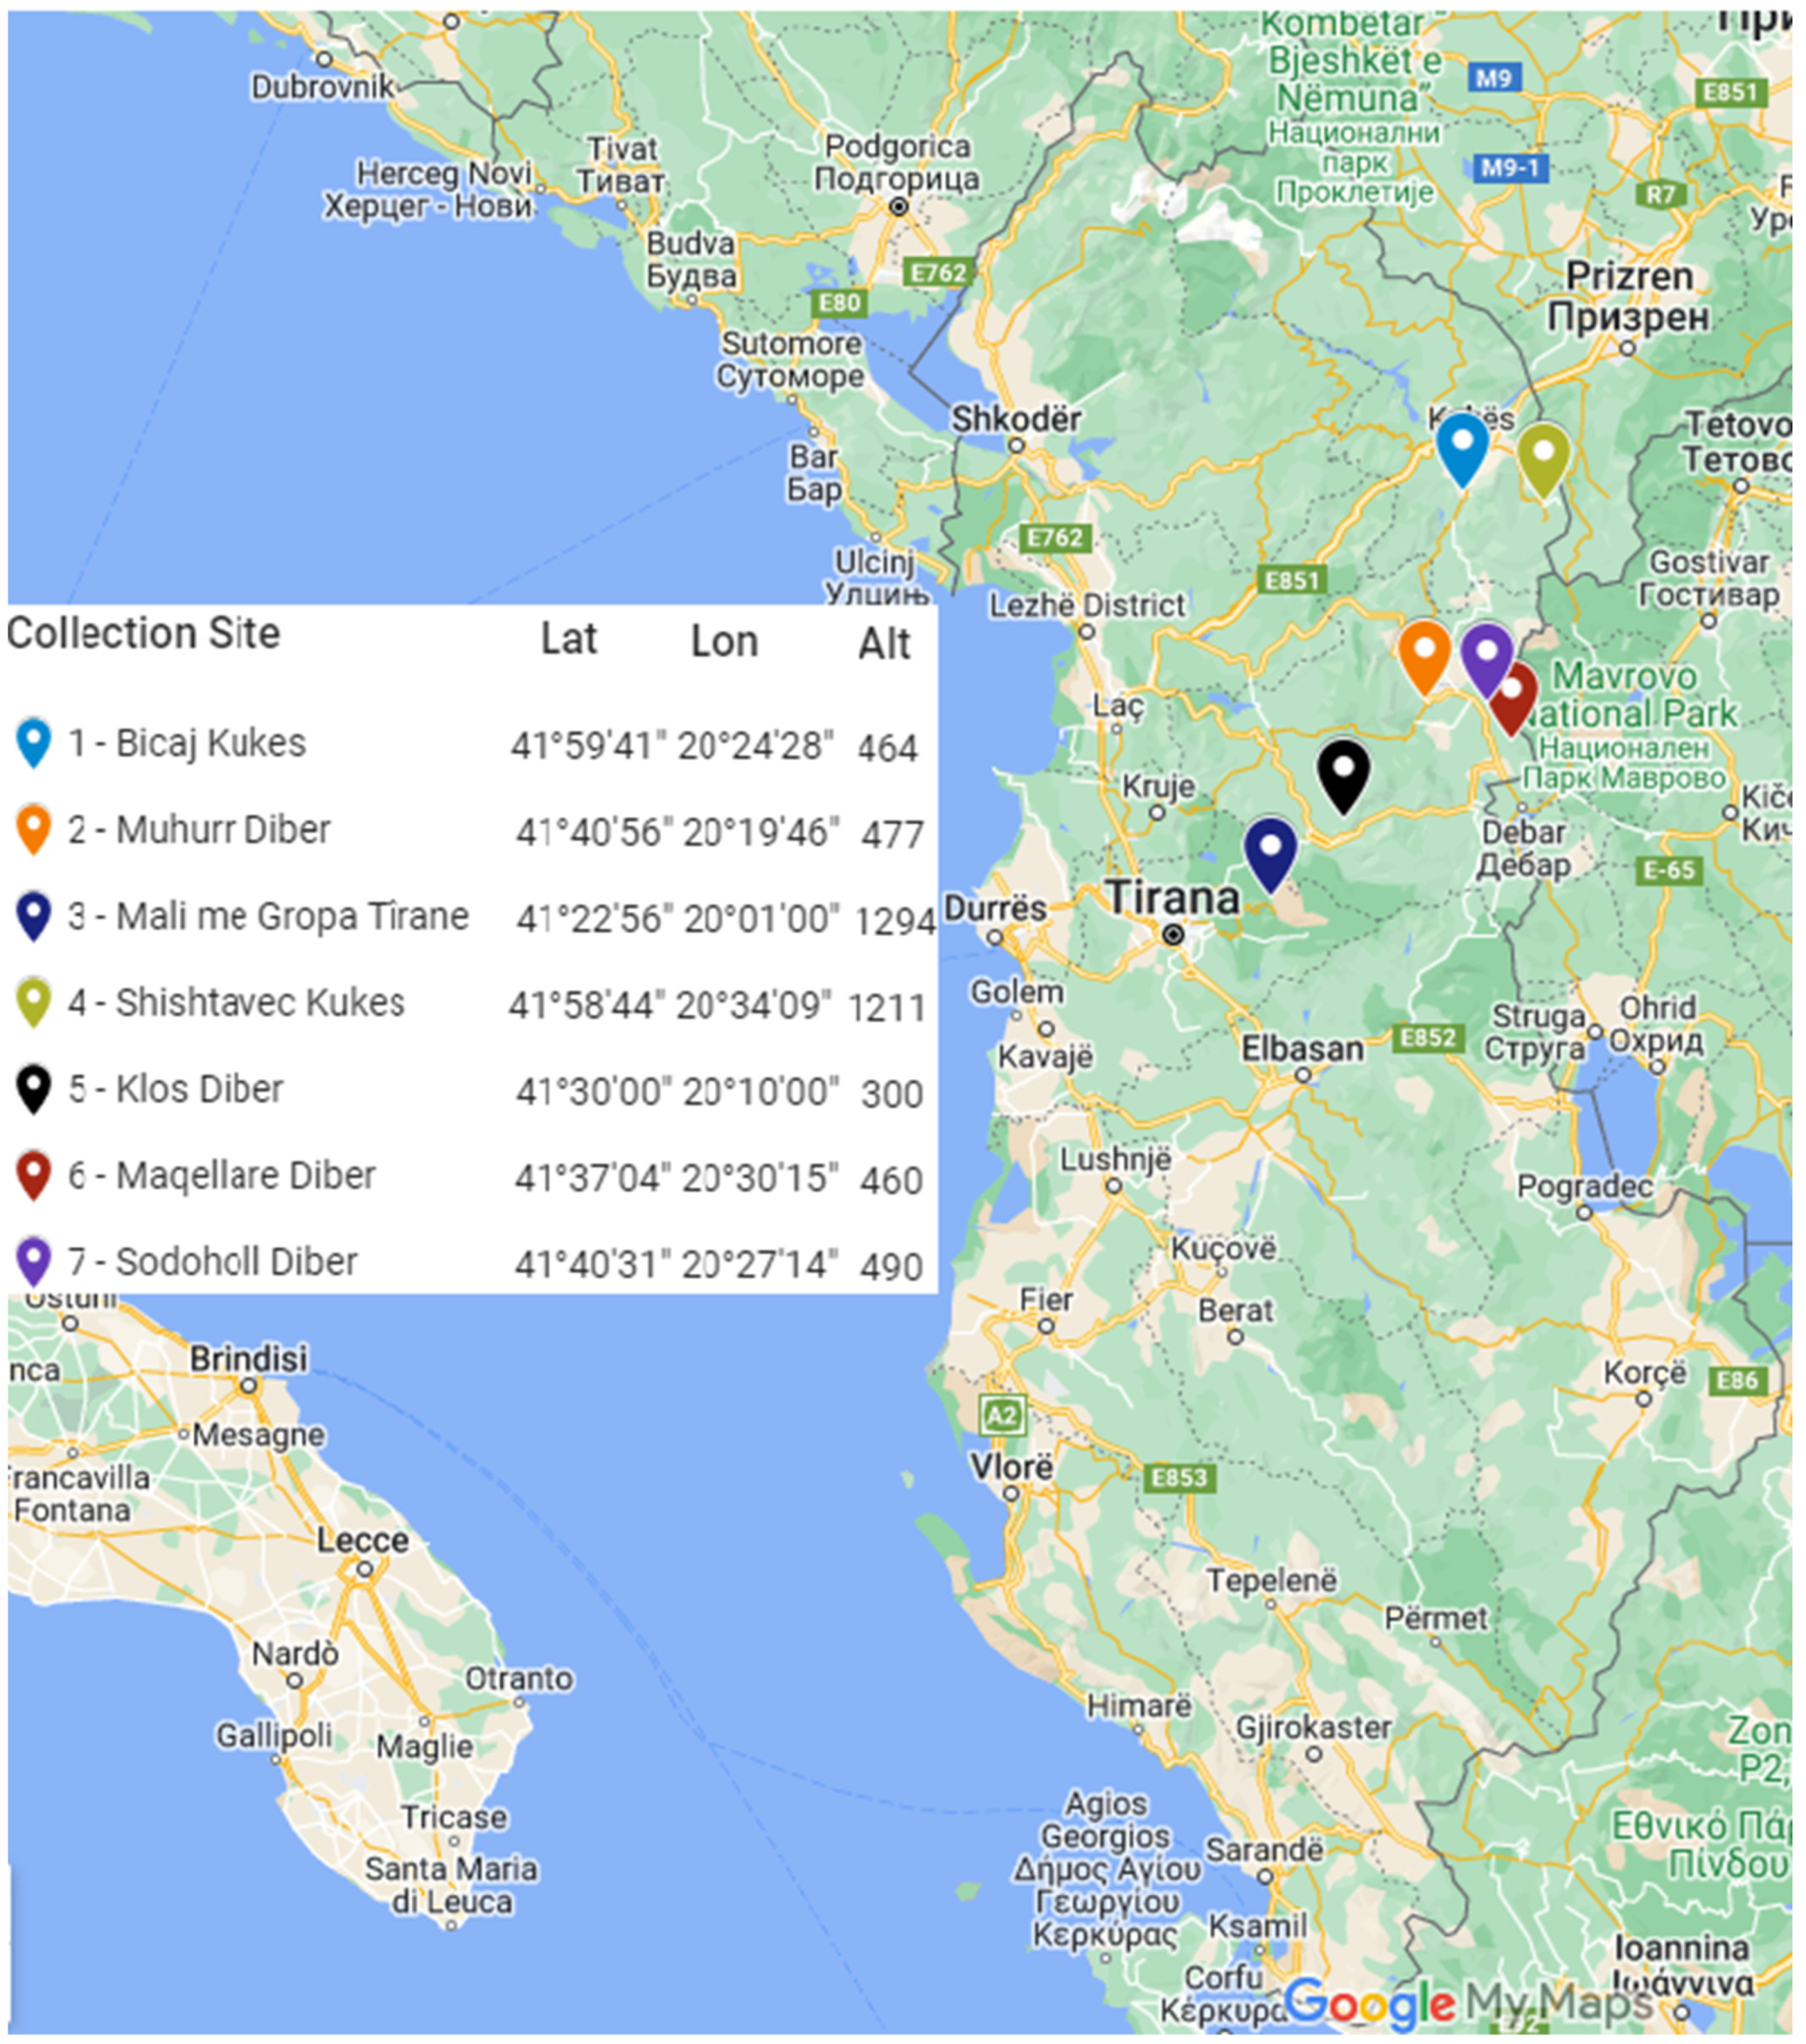Select the navy Mali me Gropa pin
This screenshot has height=2044, width=1806.
(x=1270, y=852)
